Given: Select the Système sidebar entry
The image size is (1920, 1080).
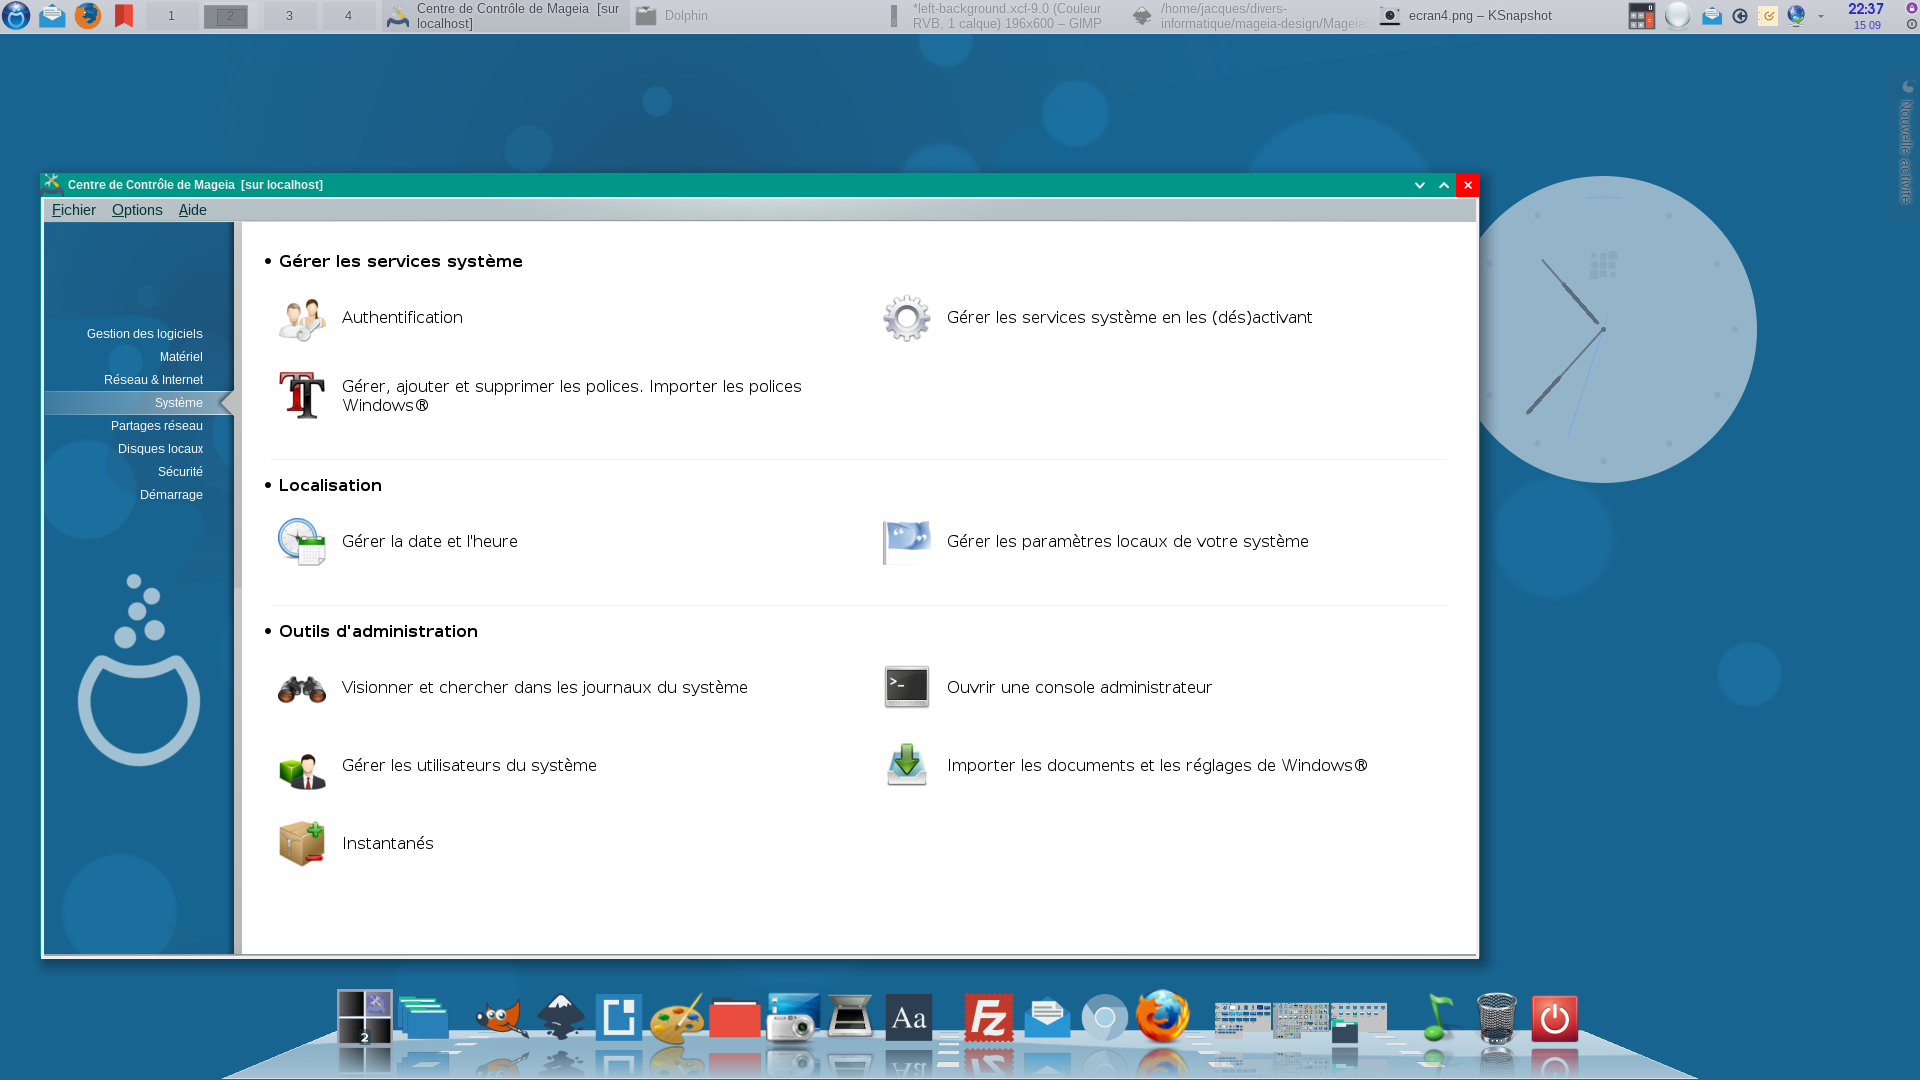Looking at the screenshot, I should click(x=139, y=403).
